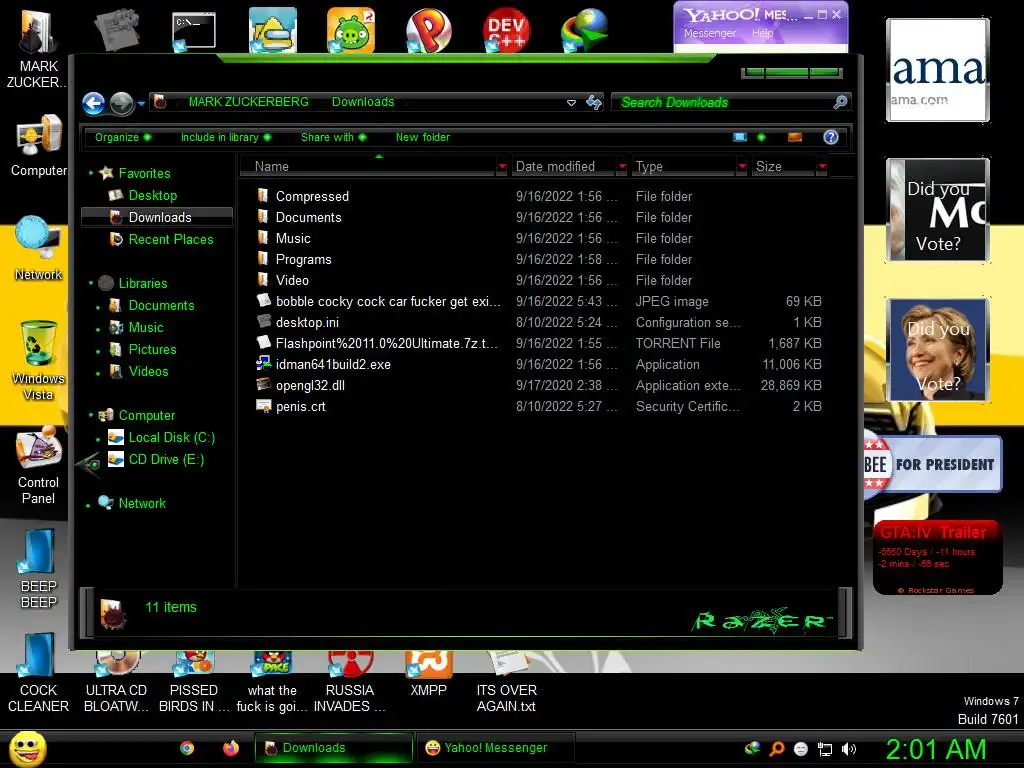
Task: Open Date modified column filter dropdown
Action: [x=622, y=167]
